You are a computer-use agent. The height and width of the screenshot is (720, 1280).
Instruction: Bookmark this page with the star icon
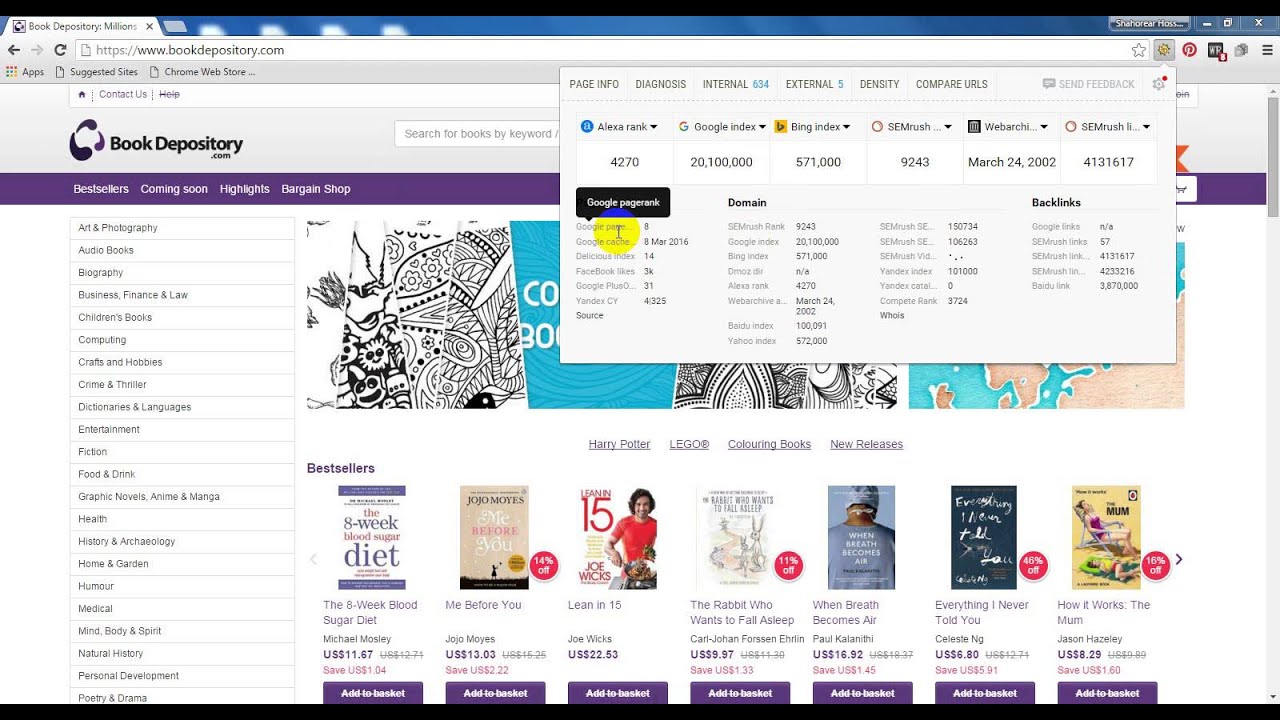point(1138,49)
